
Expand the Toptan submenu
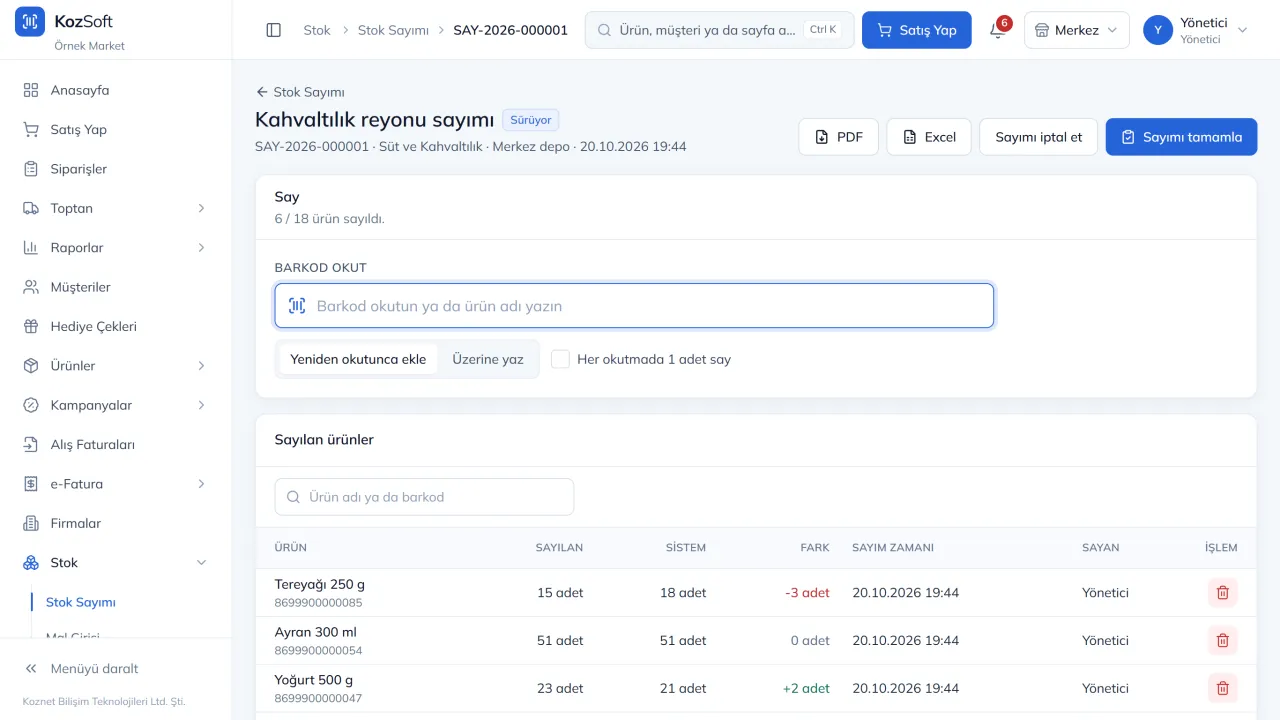pyautogui.click(x=115, y=208)
